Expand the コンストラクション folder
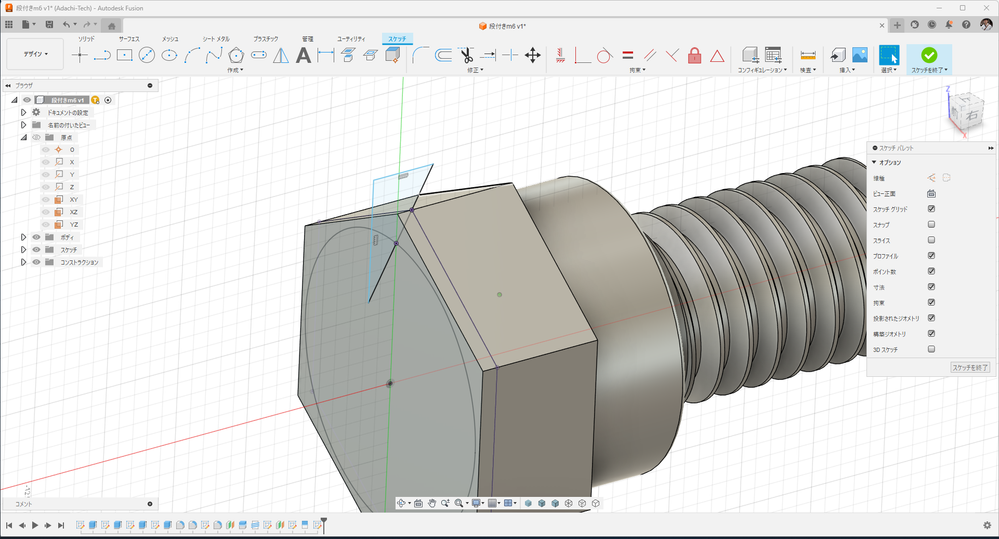999x539 pixels. click(24, 262)
